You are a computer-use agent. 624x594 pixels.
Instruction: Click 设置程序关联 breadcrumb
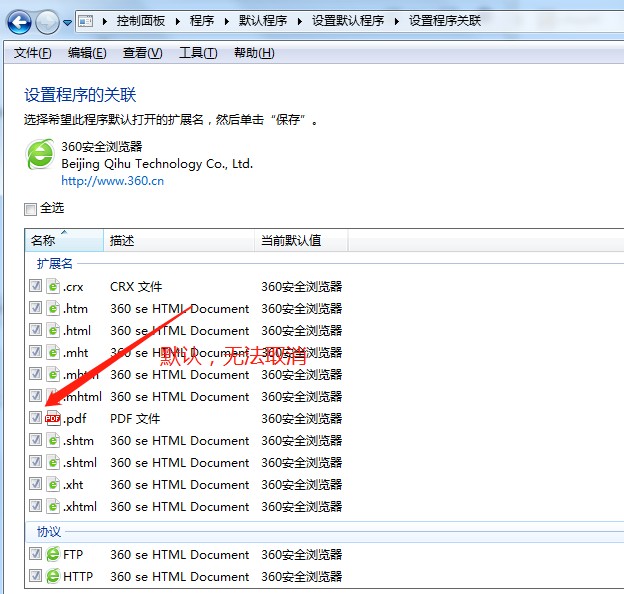point(445,21)
